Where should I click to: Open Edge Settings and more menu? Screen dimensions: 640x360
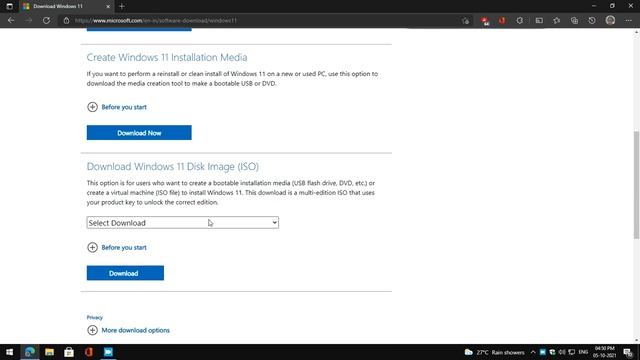tap(628, 20)
